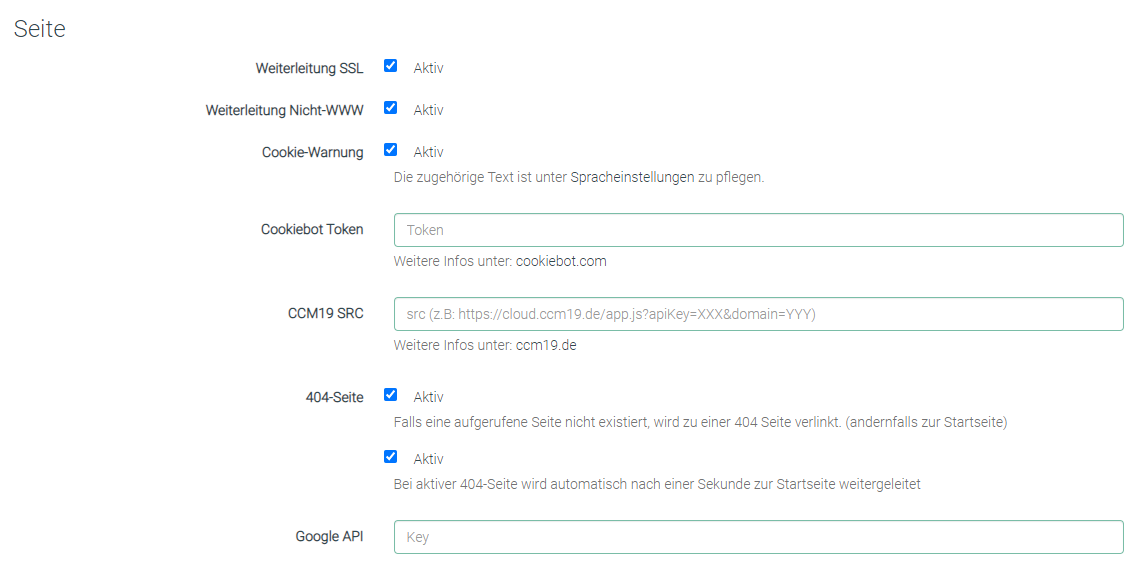Toggle the Weiterleitung Nicht-WWW checkbox

(x=391, y=108)
